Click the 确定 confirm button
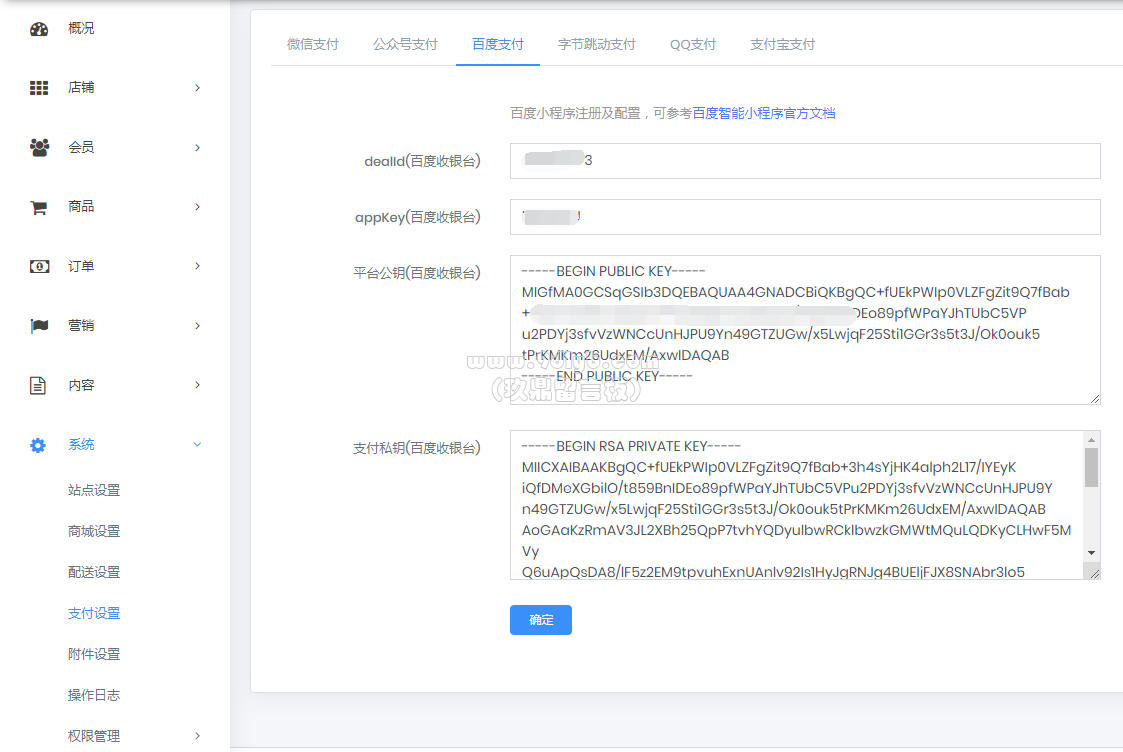This screenshot has height=752, width=1123. pyautogui.click(x=541, y=620)
